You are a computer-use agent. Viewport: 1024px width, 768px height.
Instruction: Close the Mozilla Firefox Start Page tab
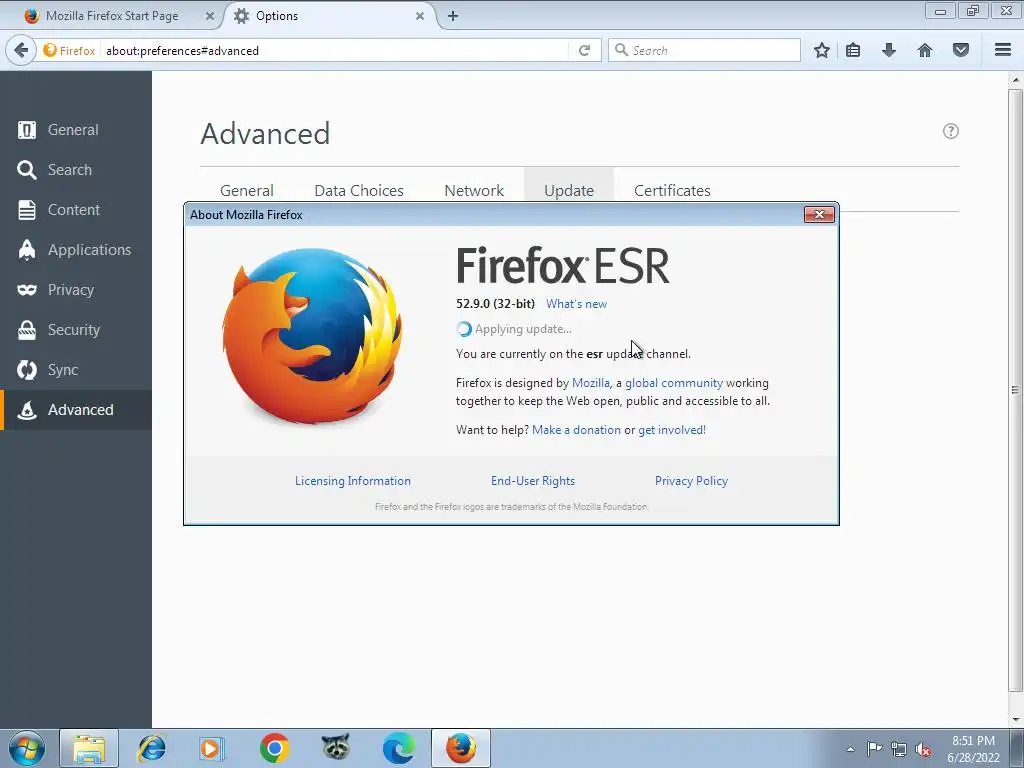click(210, 16)
